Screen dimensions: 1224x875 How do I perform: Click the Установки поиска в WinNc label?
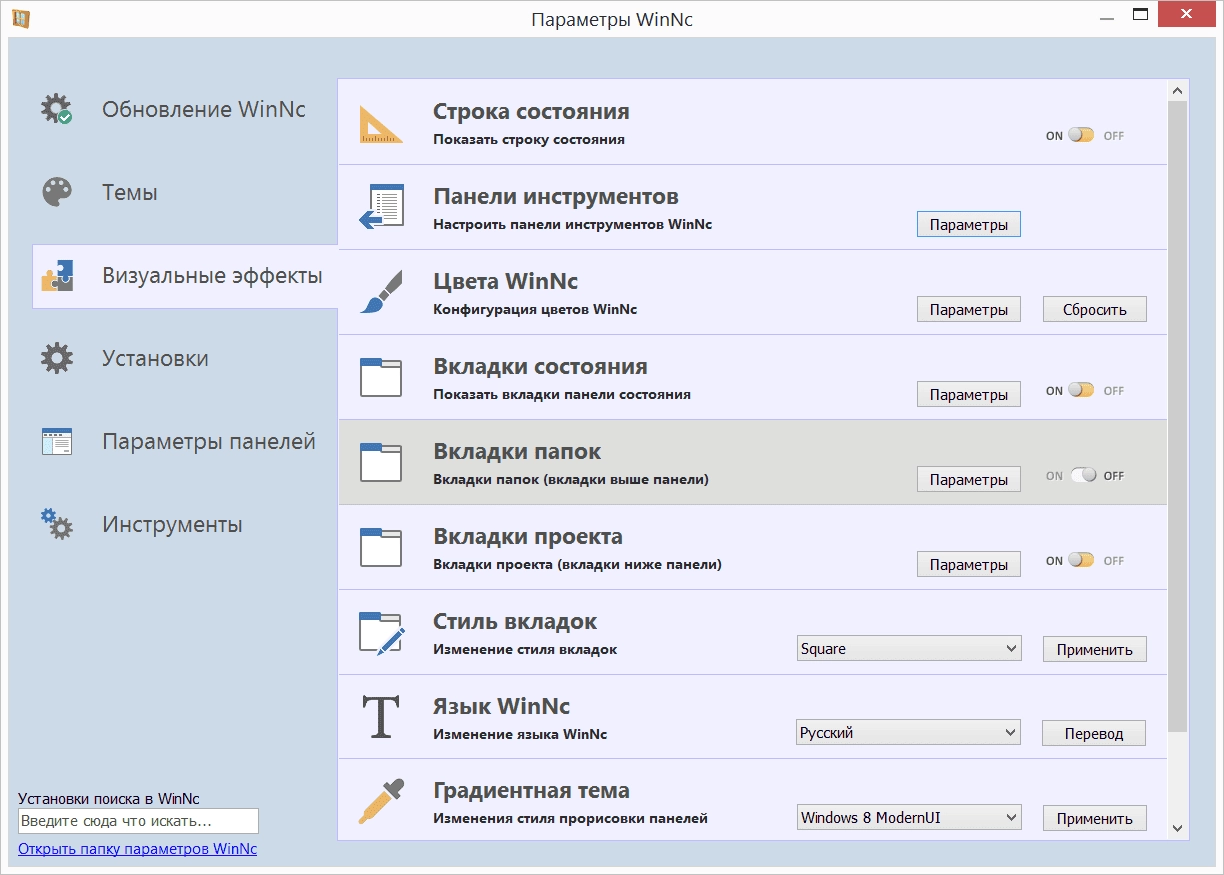(109, 798)
